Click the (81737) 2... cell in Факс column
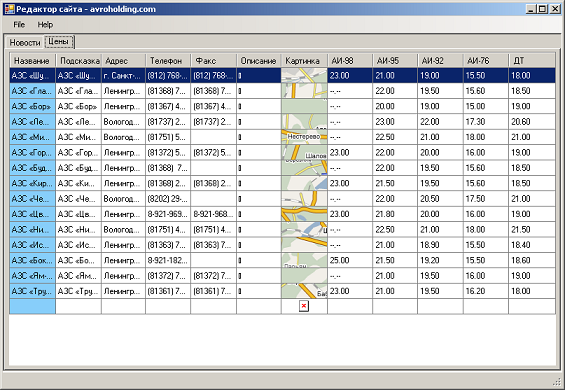565x390 pixels. [214, 121]
